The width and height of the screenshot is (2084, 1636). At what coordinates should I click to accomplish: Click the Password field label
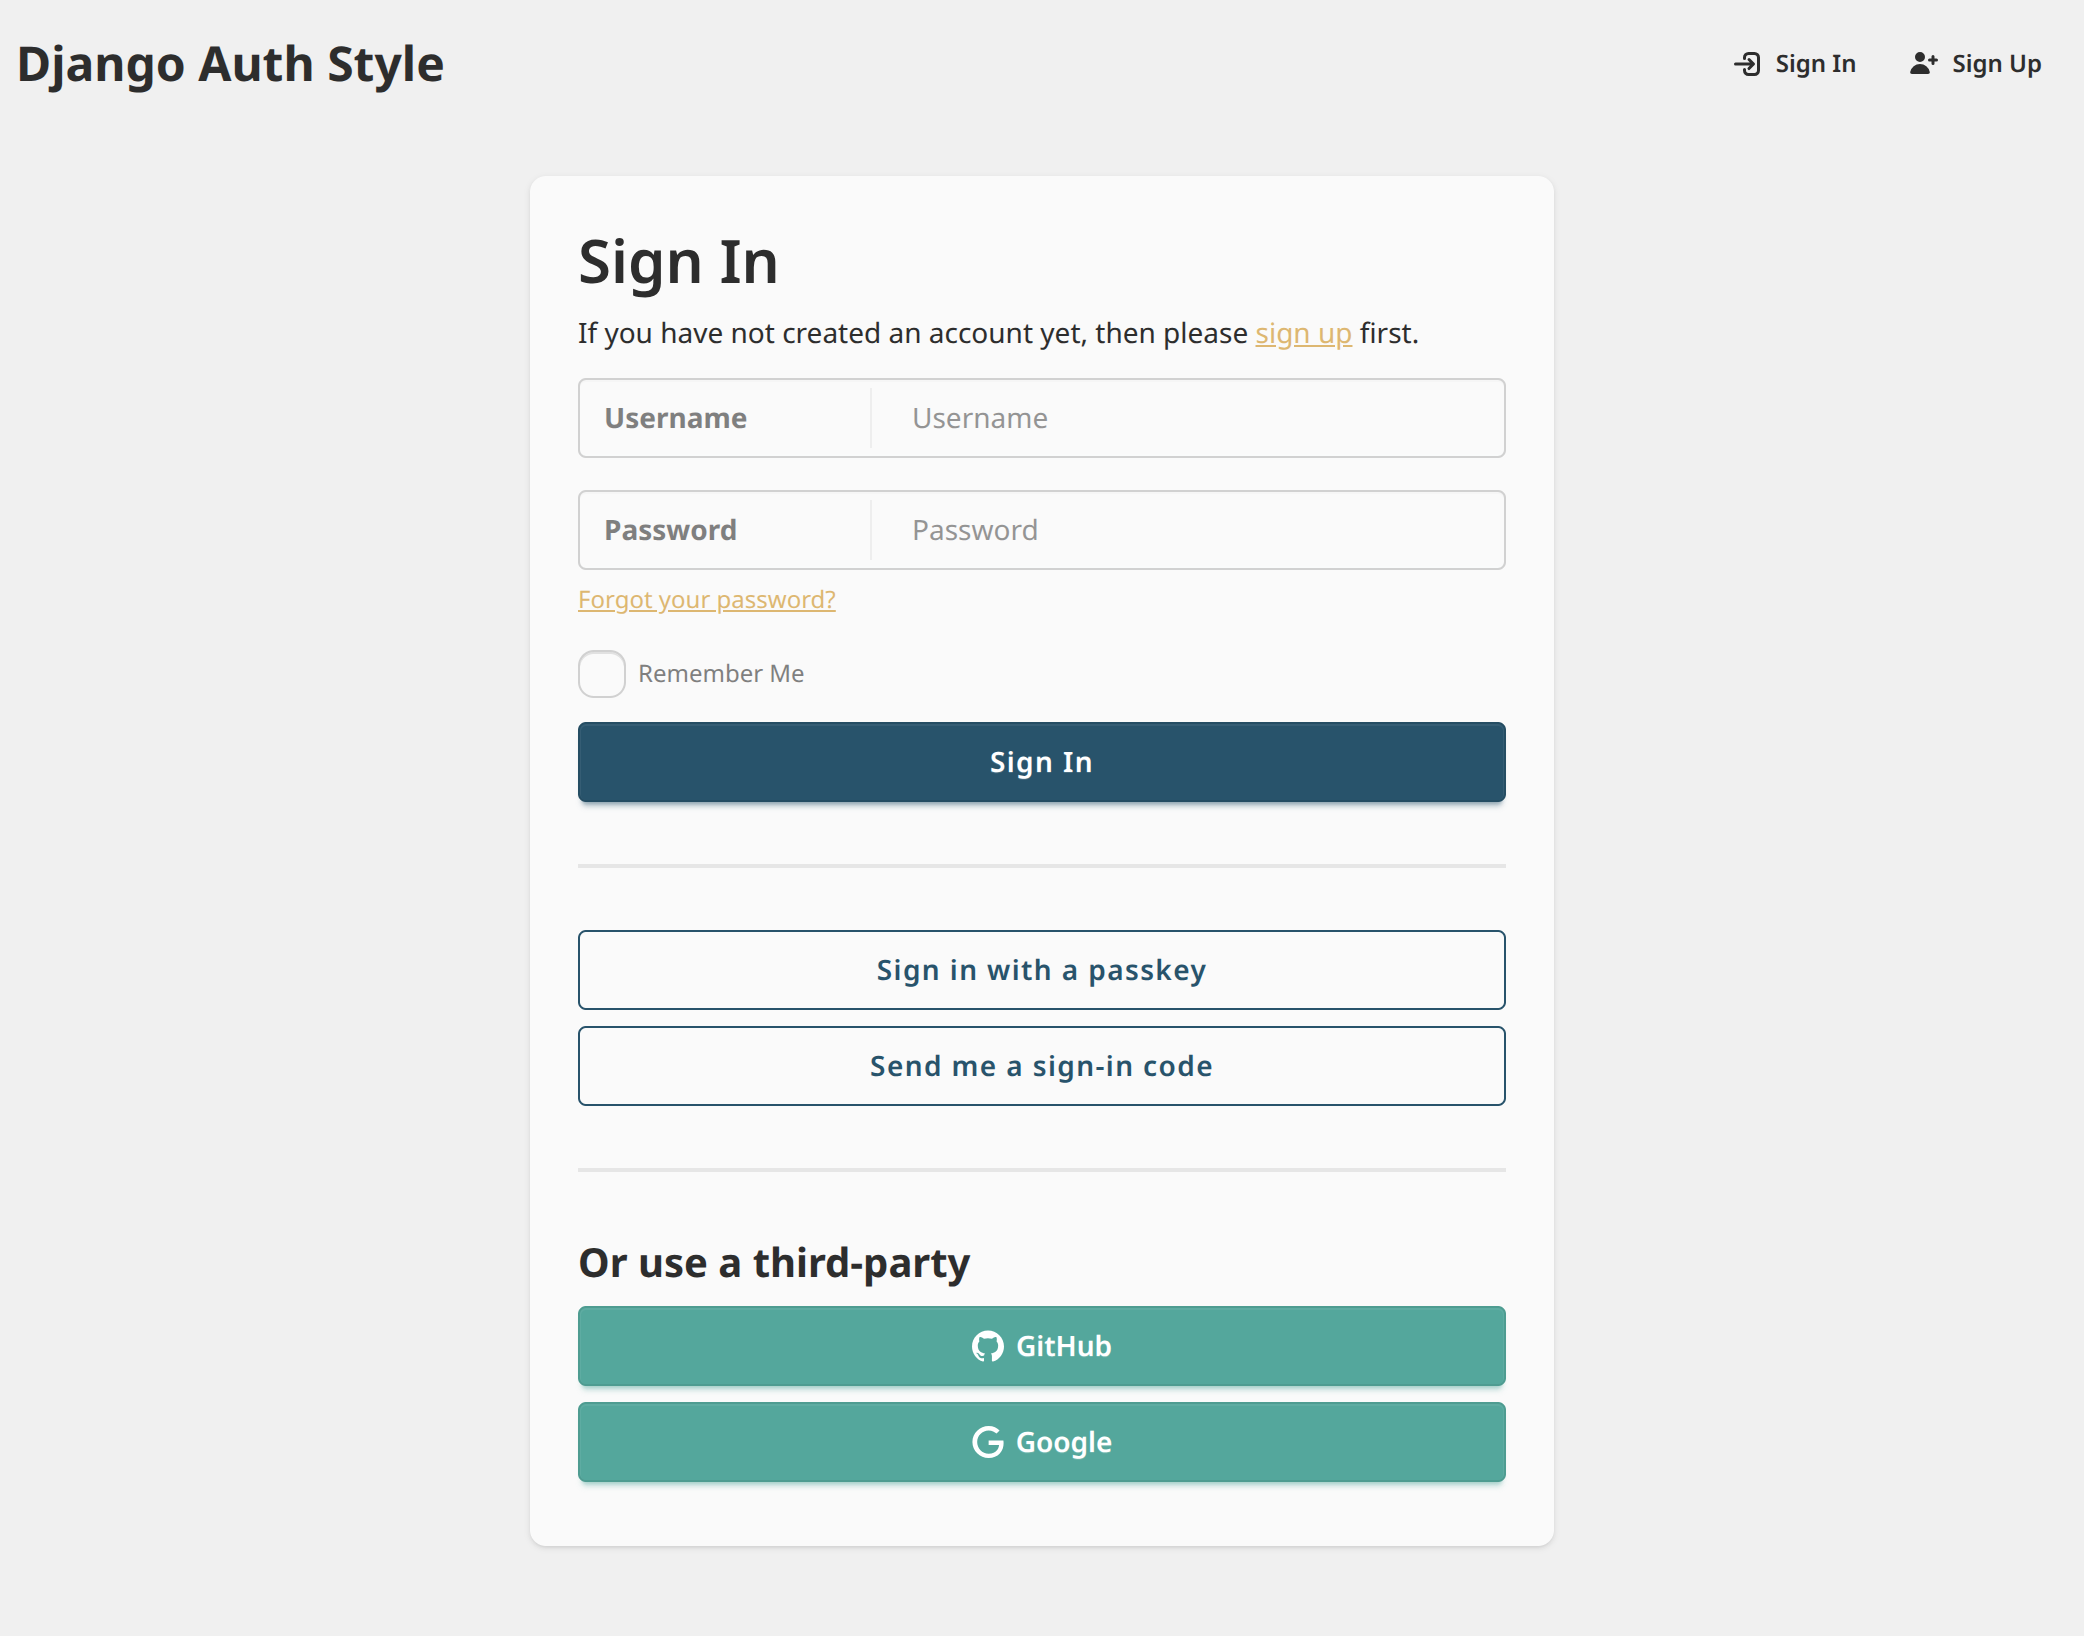click(x=670, y=530)
